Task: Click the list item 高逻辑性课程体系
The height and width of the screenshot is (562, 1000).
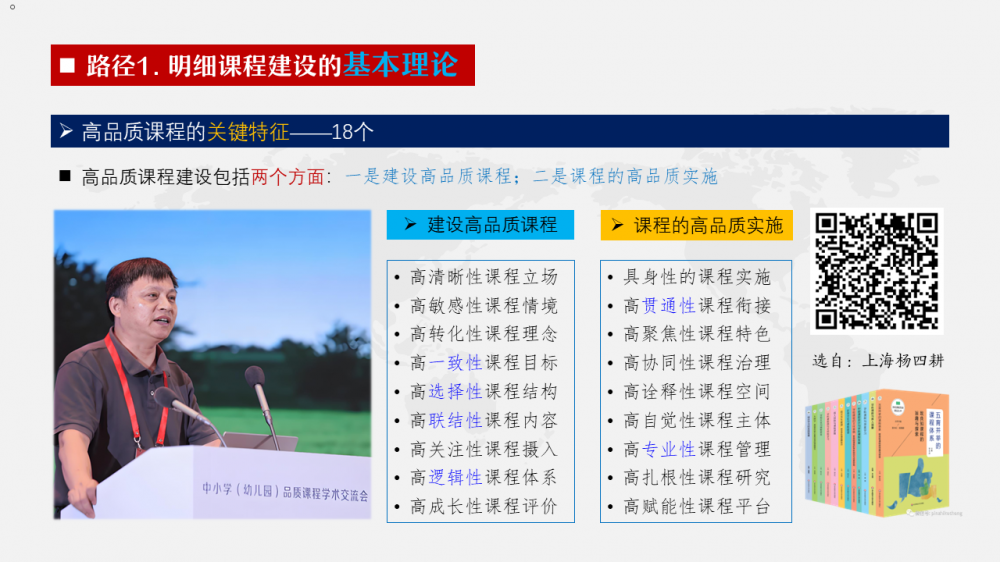Action: pos(484,477)
